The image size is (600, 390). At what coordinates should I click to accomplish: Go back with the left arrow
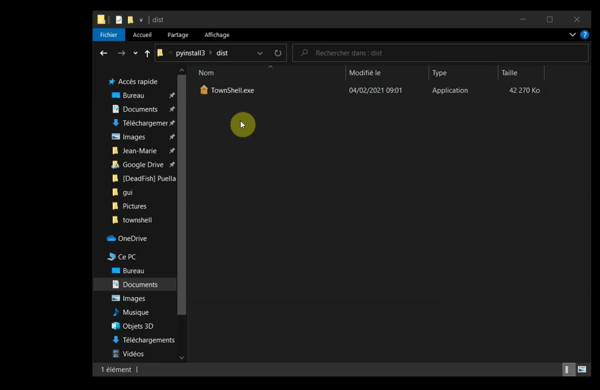pyautogui.click(x=103, y=53)
